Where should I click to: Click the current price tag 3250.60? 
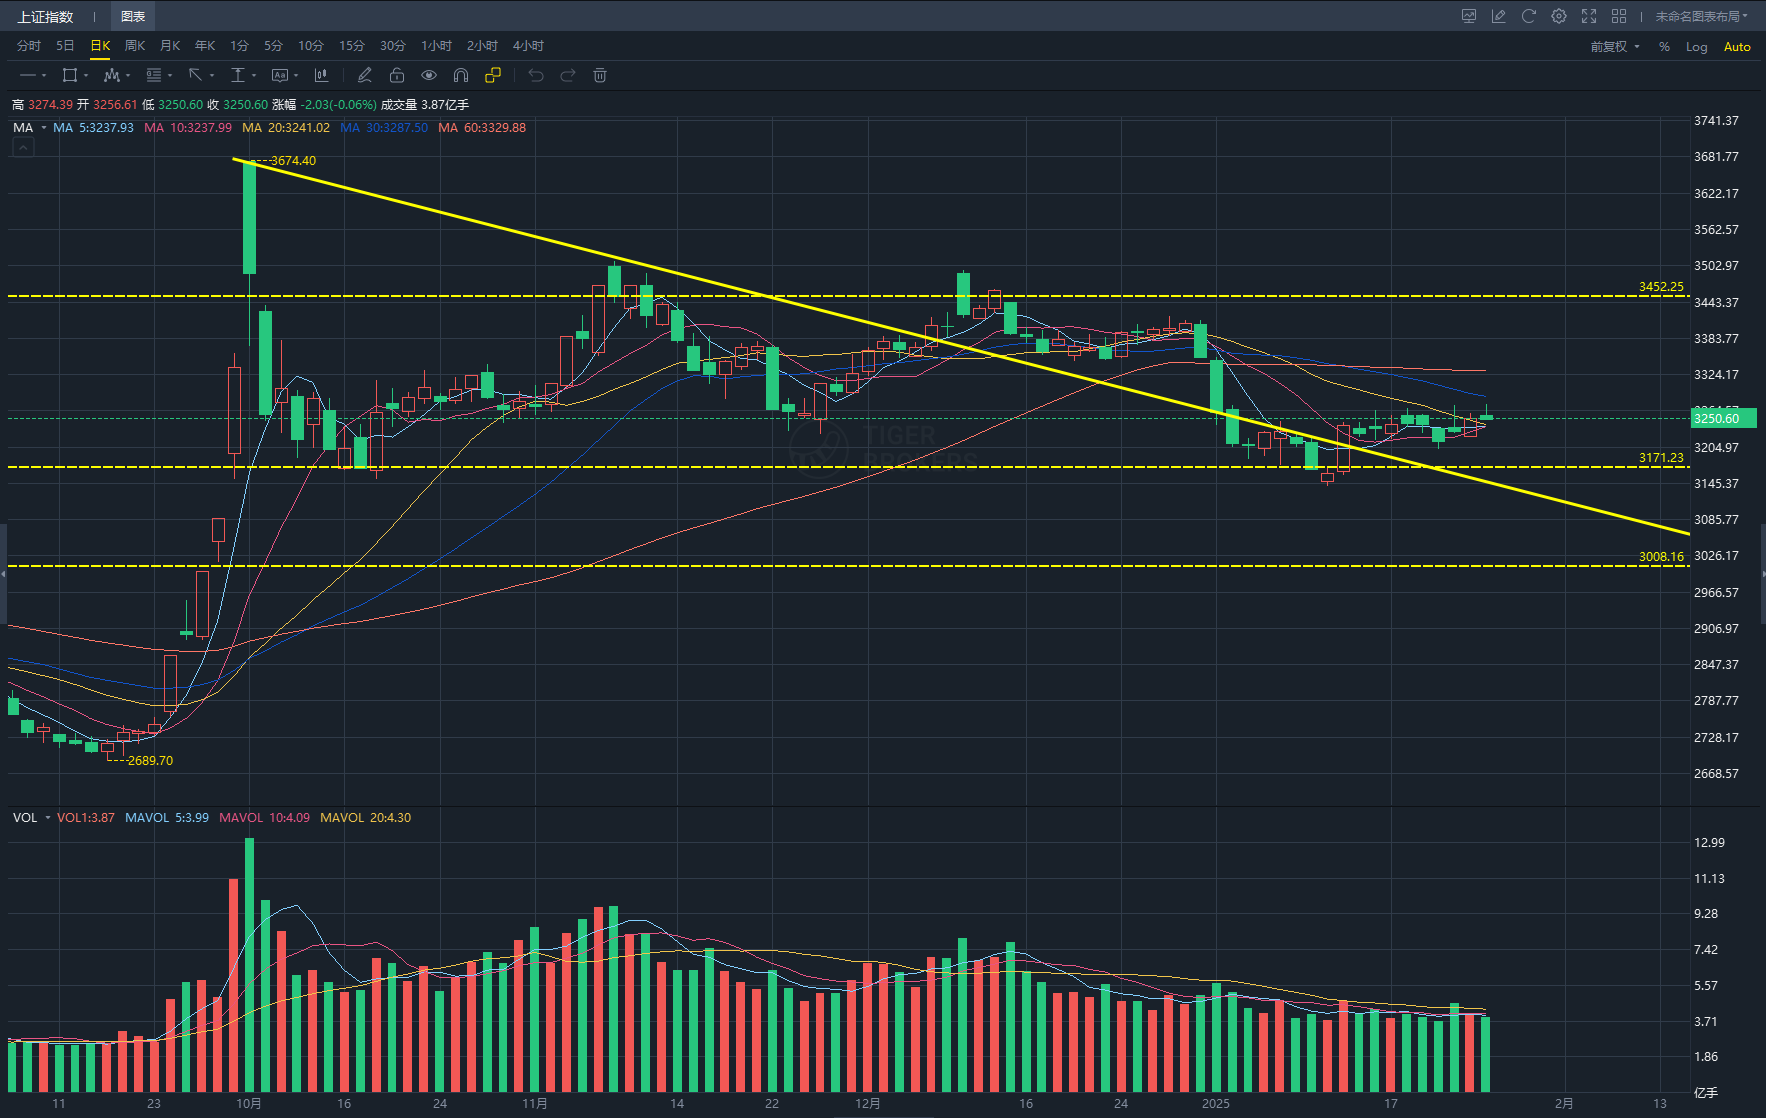click(x=1723, y=419)
